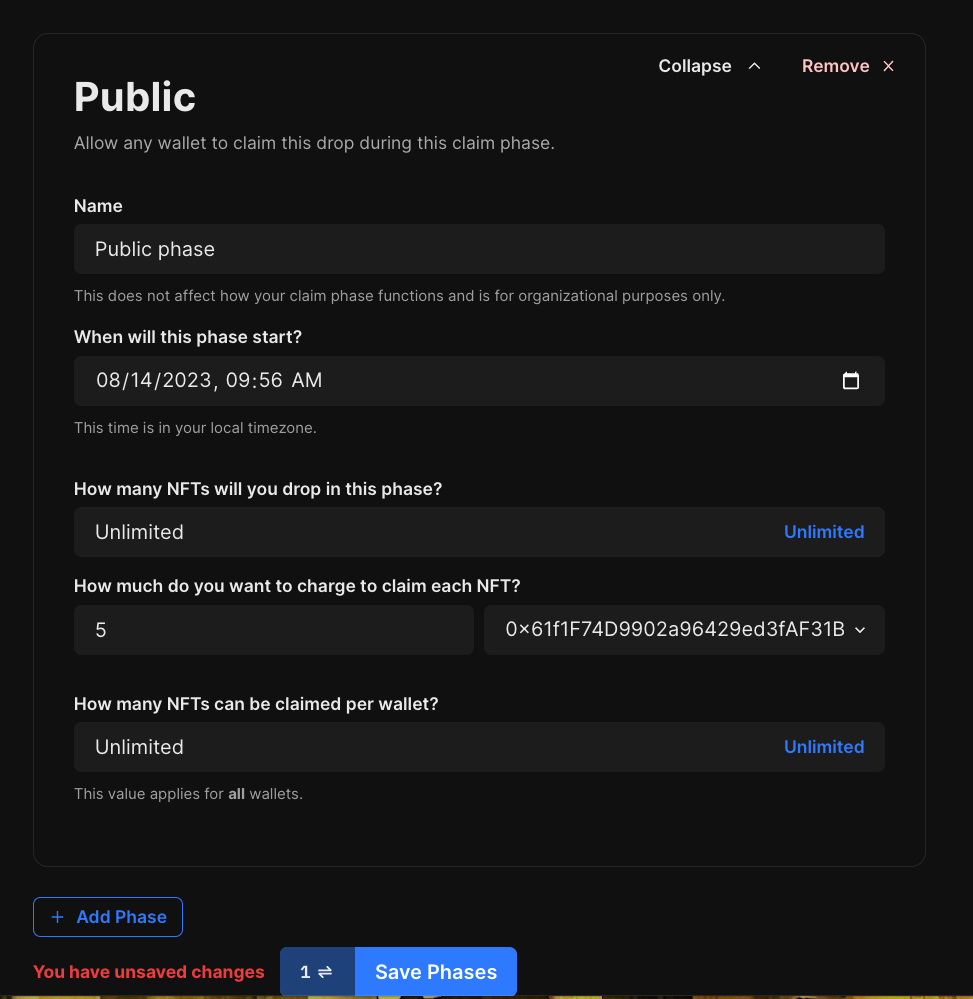The width and height of the screenshot is (973, 999).
Task: Open the currency address dropdown
Action: pos(684,630)
